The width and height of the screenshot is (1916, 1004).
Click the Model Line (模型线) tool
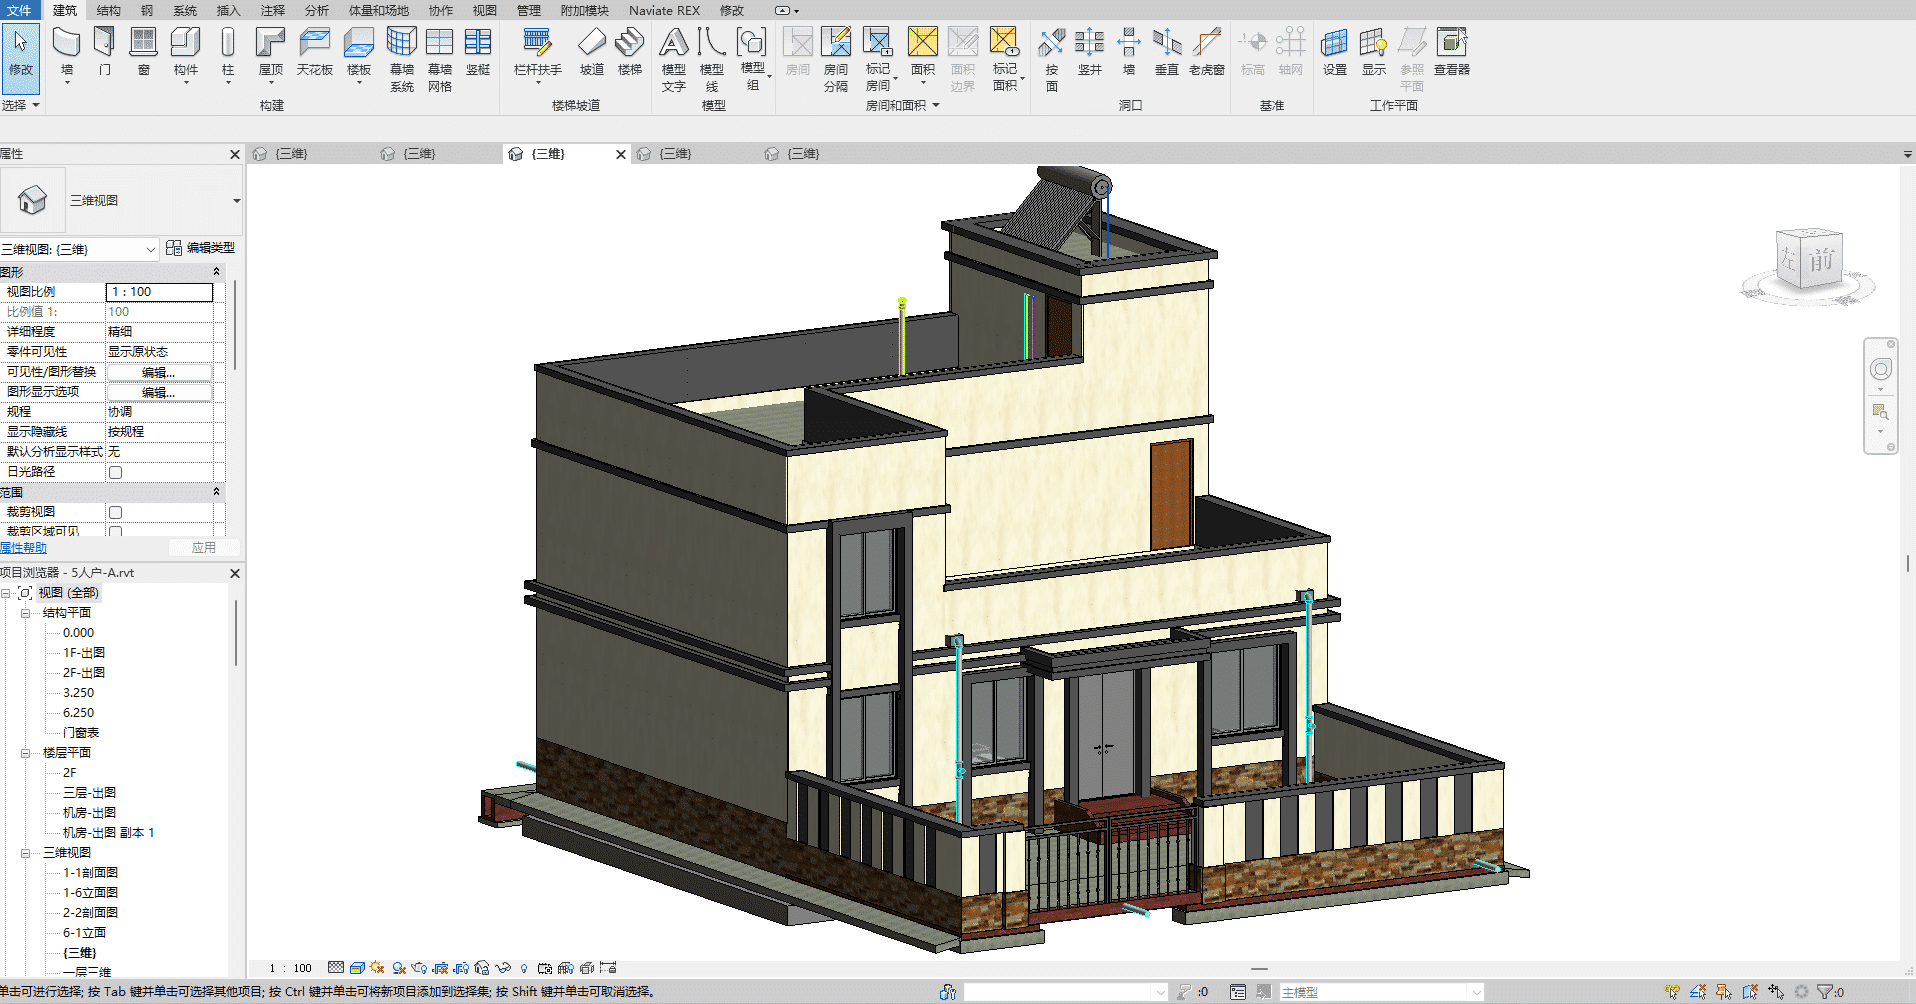pos(712,59)
